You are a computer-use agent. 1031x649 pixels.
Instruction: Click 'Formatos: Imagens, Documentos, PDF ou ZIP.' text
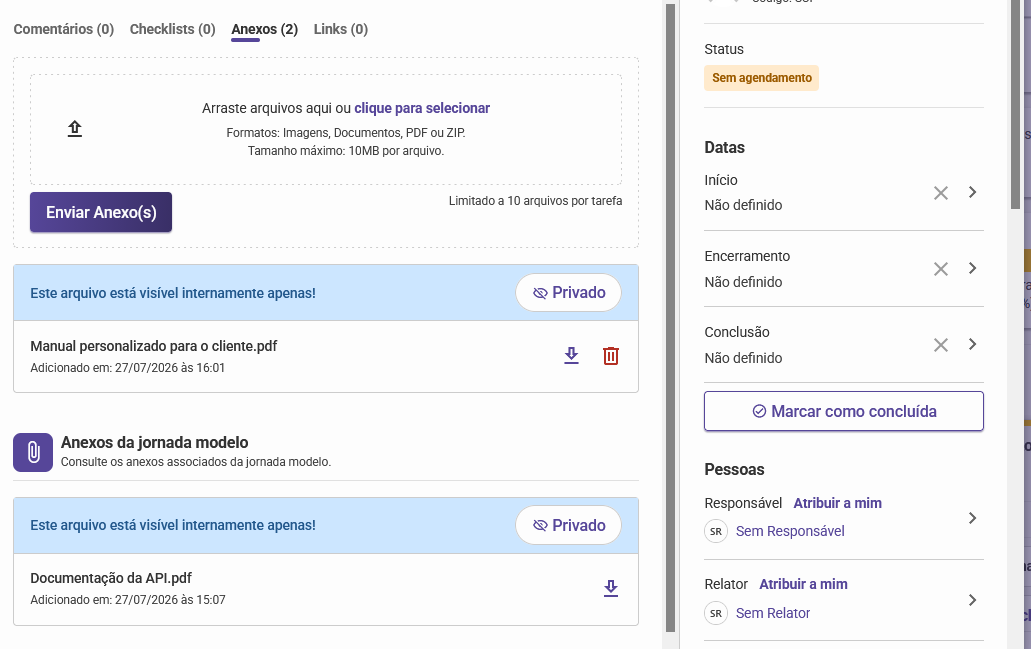pos(346,133)
